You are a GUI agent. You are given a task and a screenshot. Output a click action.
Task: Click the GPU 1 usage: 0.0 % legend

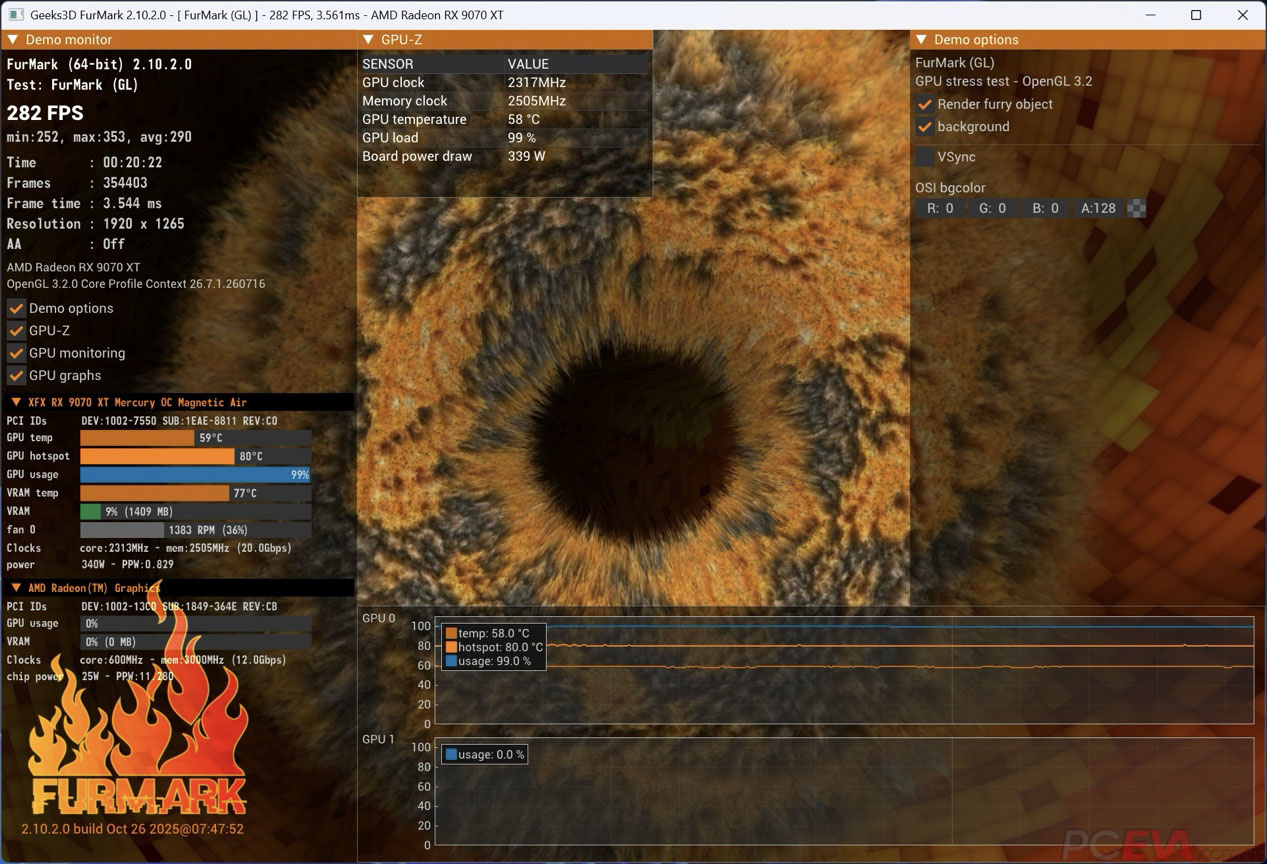coord(485,754)
